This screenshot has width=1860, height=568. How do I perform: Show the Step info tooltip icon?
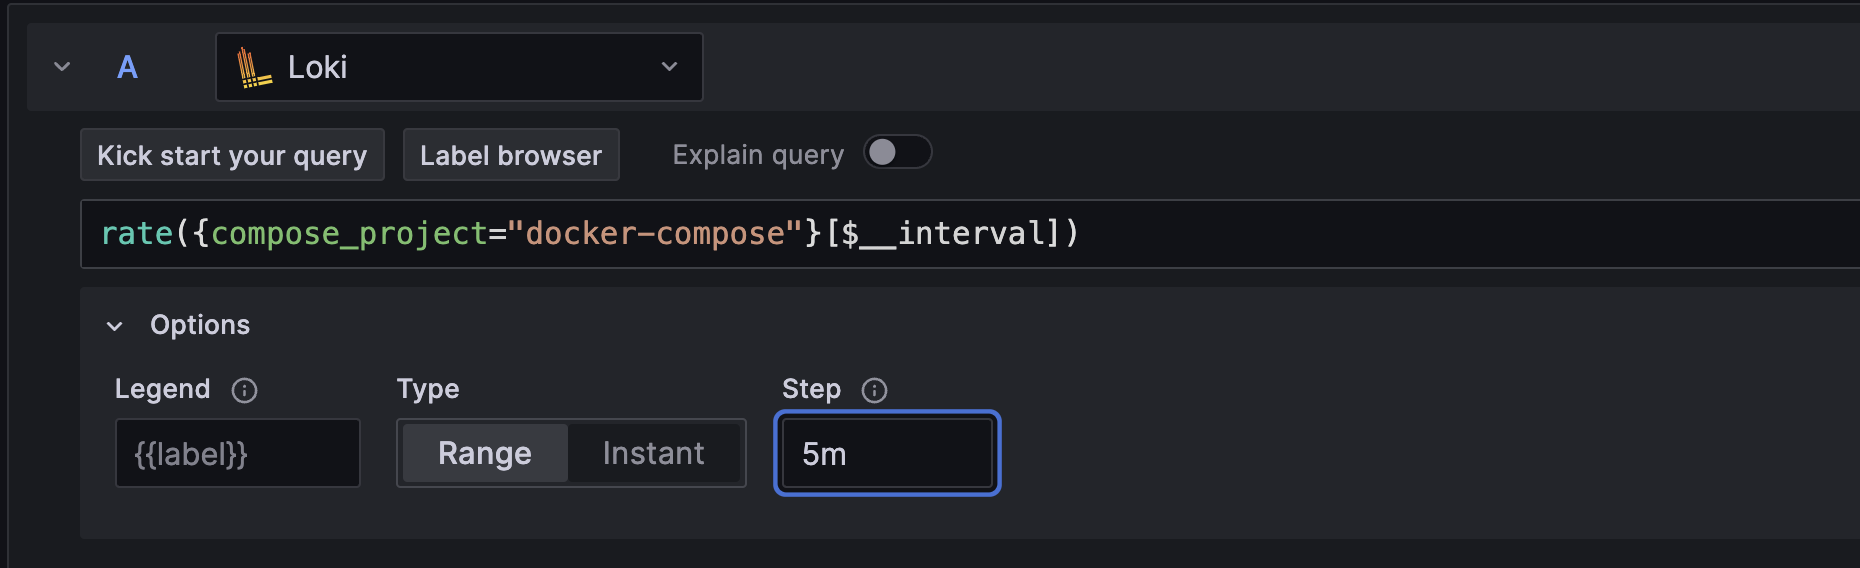[x=874, y=390]
